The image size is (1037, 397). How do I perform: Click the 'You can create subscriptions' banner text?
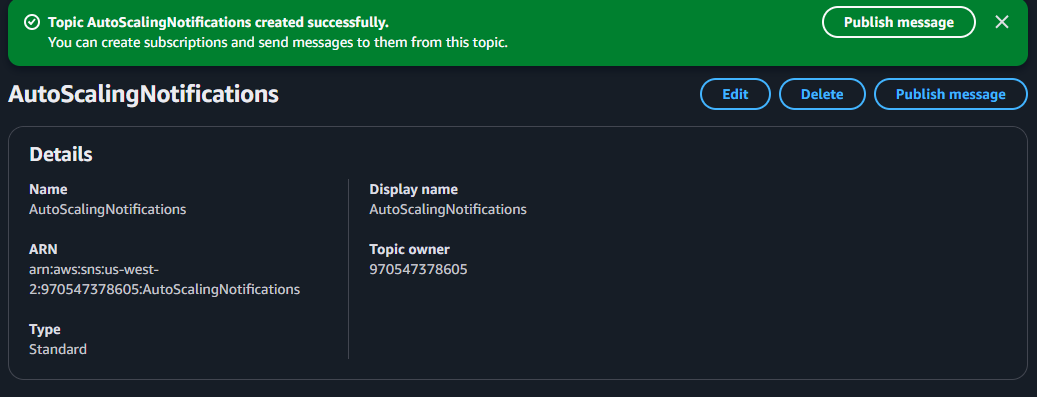[x=278, y=43]
